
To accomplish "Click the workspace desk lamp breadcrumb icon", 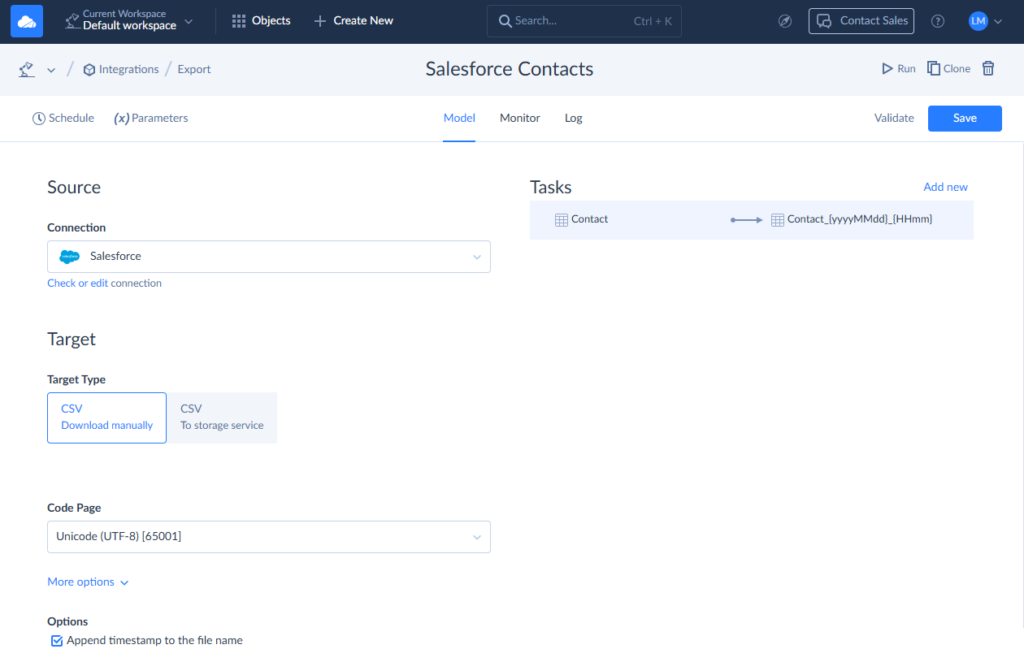I will tap(26, 69).
